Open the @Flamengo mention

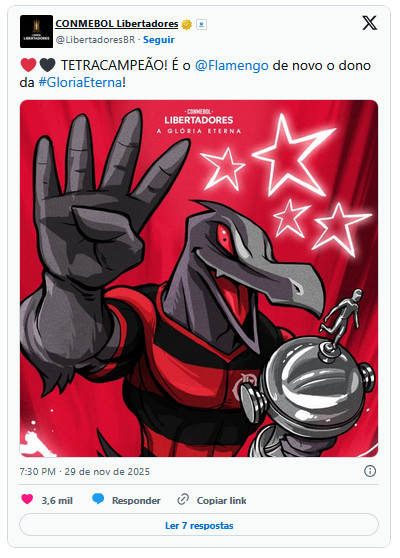[232, 65]
